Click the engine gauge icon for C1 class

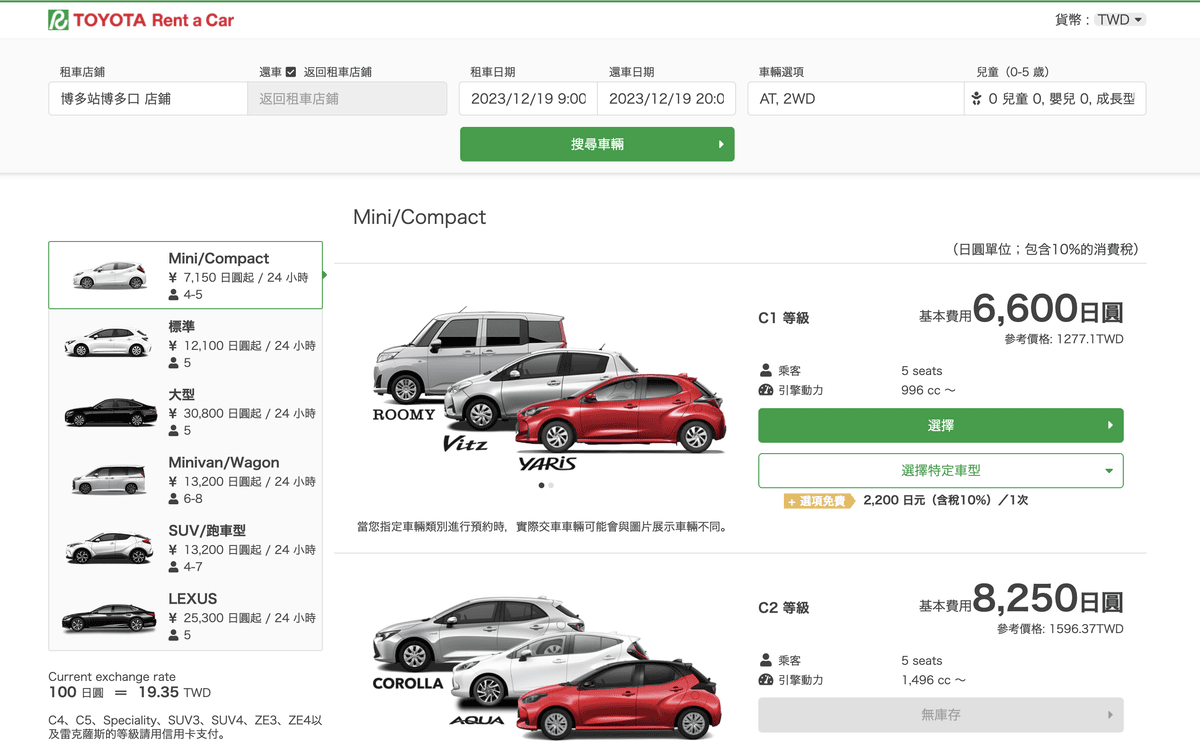click(766, 390)
